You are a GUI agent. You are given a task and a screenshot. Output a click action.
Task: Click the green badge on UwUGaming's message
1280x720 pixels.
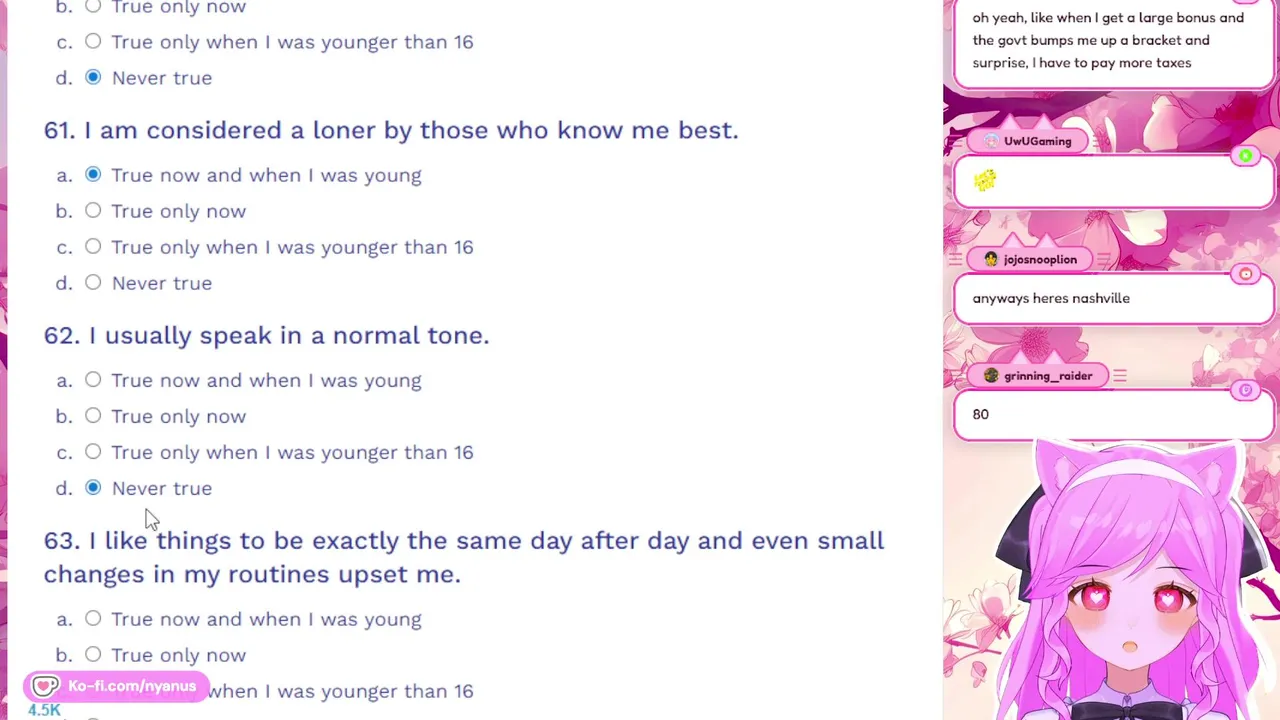(1245, 156)
